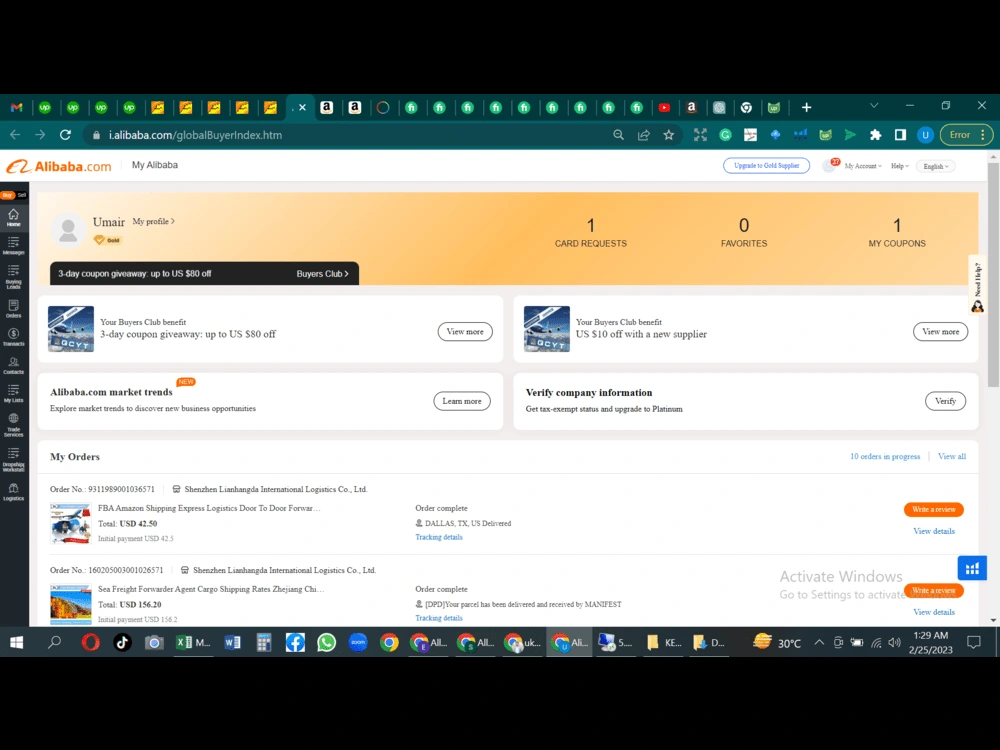The image size is (1000, 750).
Task: Go back to the previous page
Action: point(15,135)
